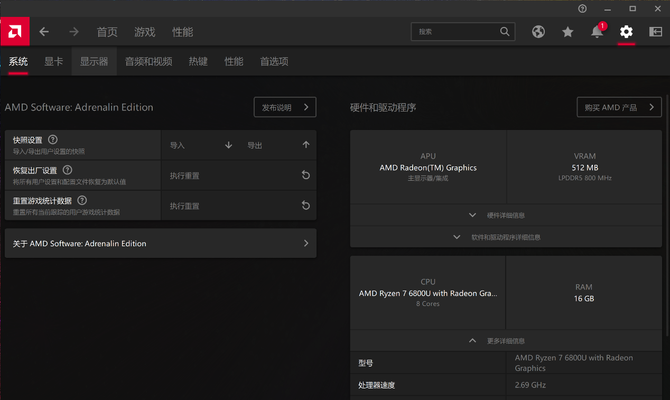
Task: Click the help icon beside 快照设置
Action: (x=53, y=140)
